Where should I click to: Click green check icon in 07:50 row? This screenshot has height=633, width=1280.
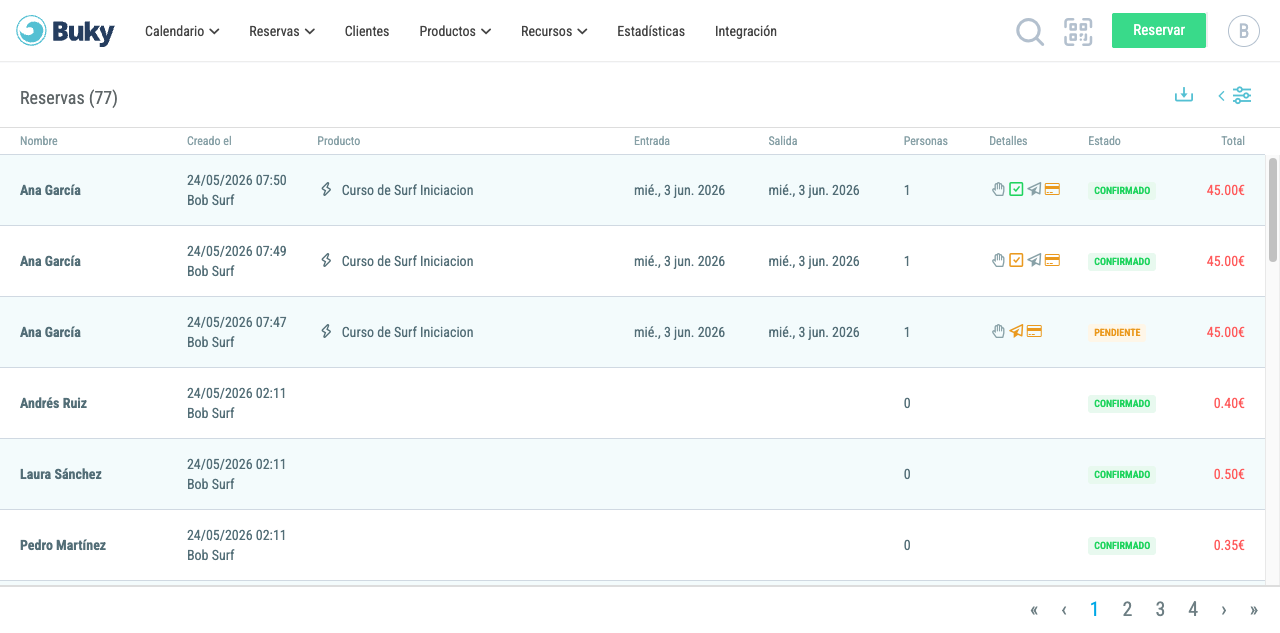[x=1016, y=189]
